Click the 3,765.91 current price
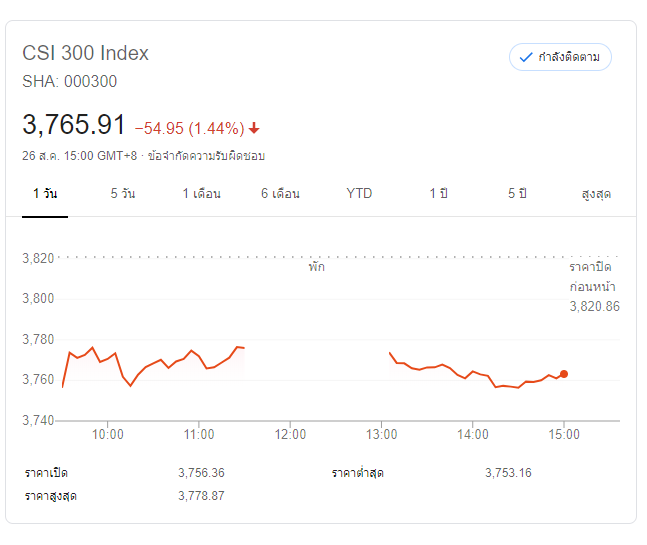647x545 pixels. [x=74, y=125]
